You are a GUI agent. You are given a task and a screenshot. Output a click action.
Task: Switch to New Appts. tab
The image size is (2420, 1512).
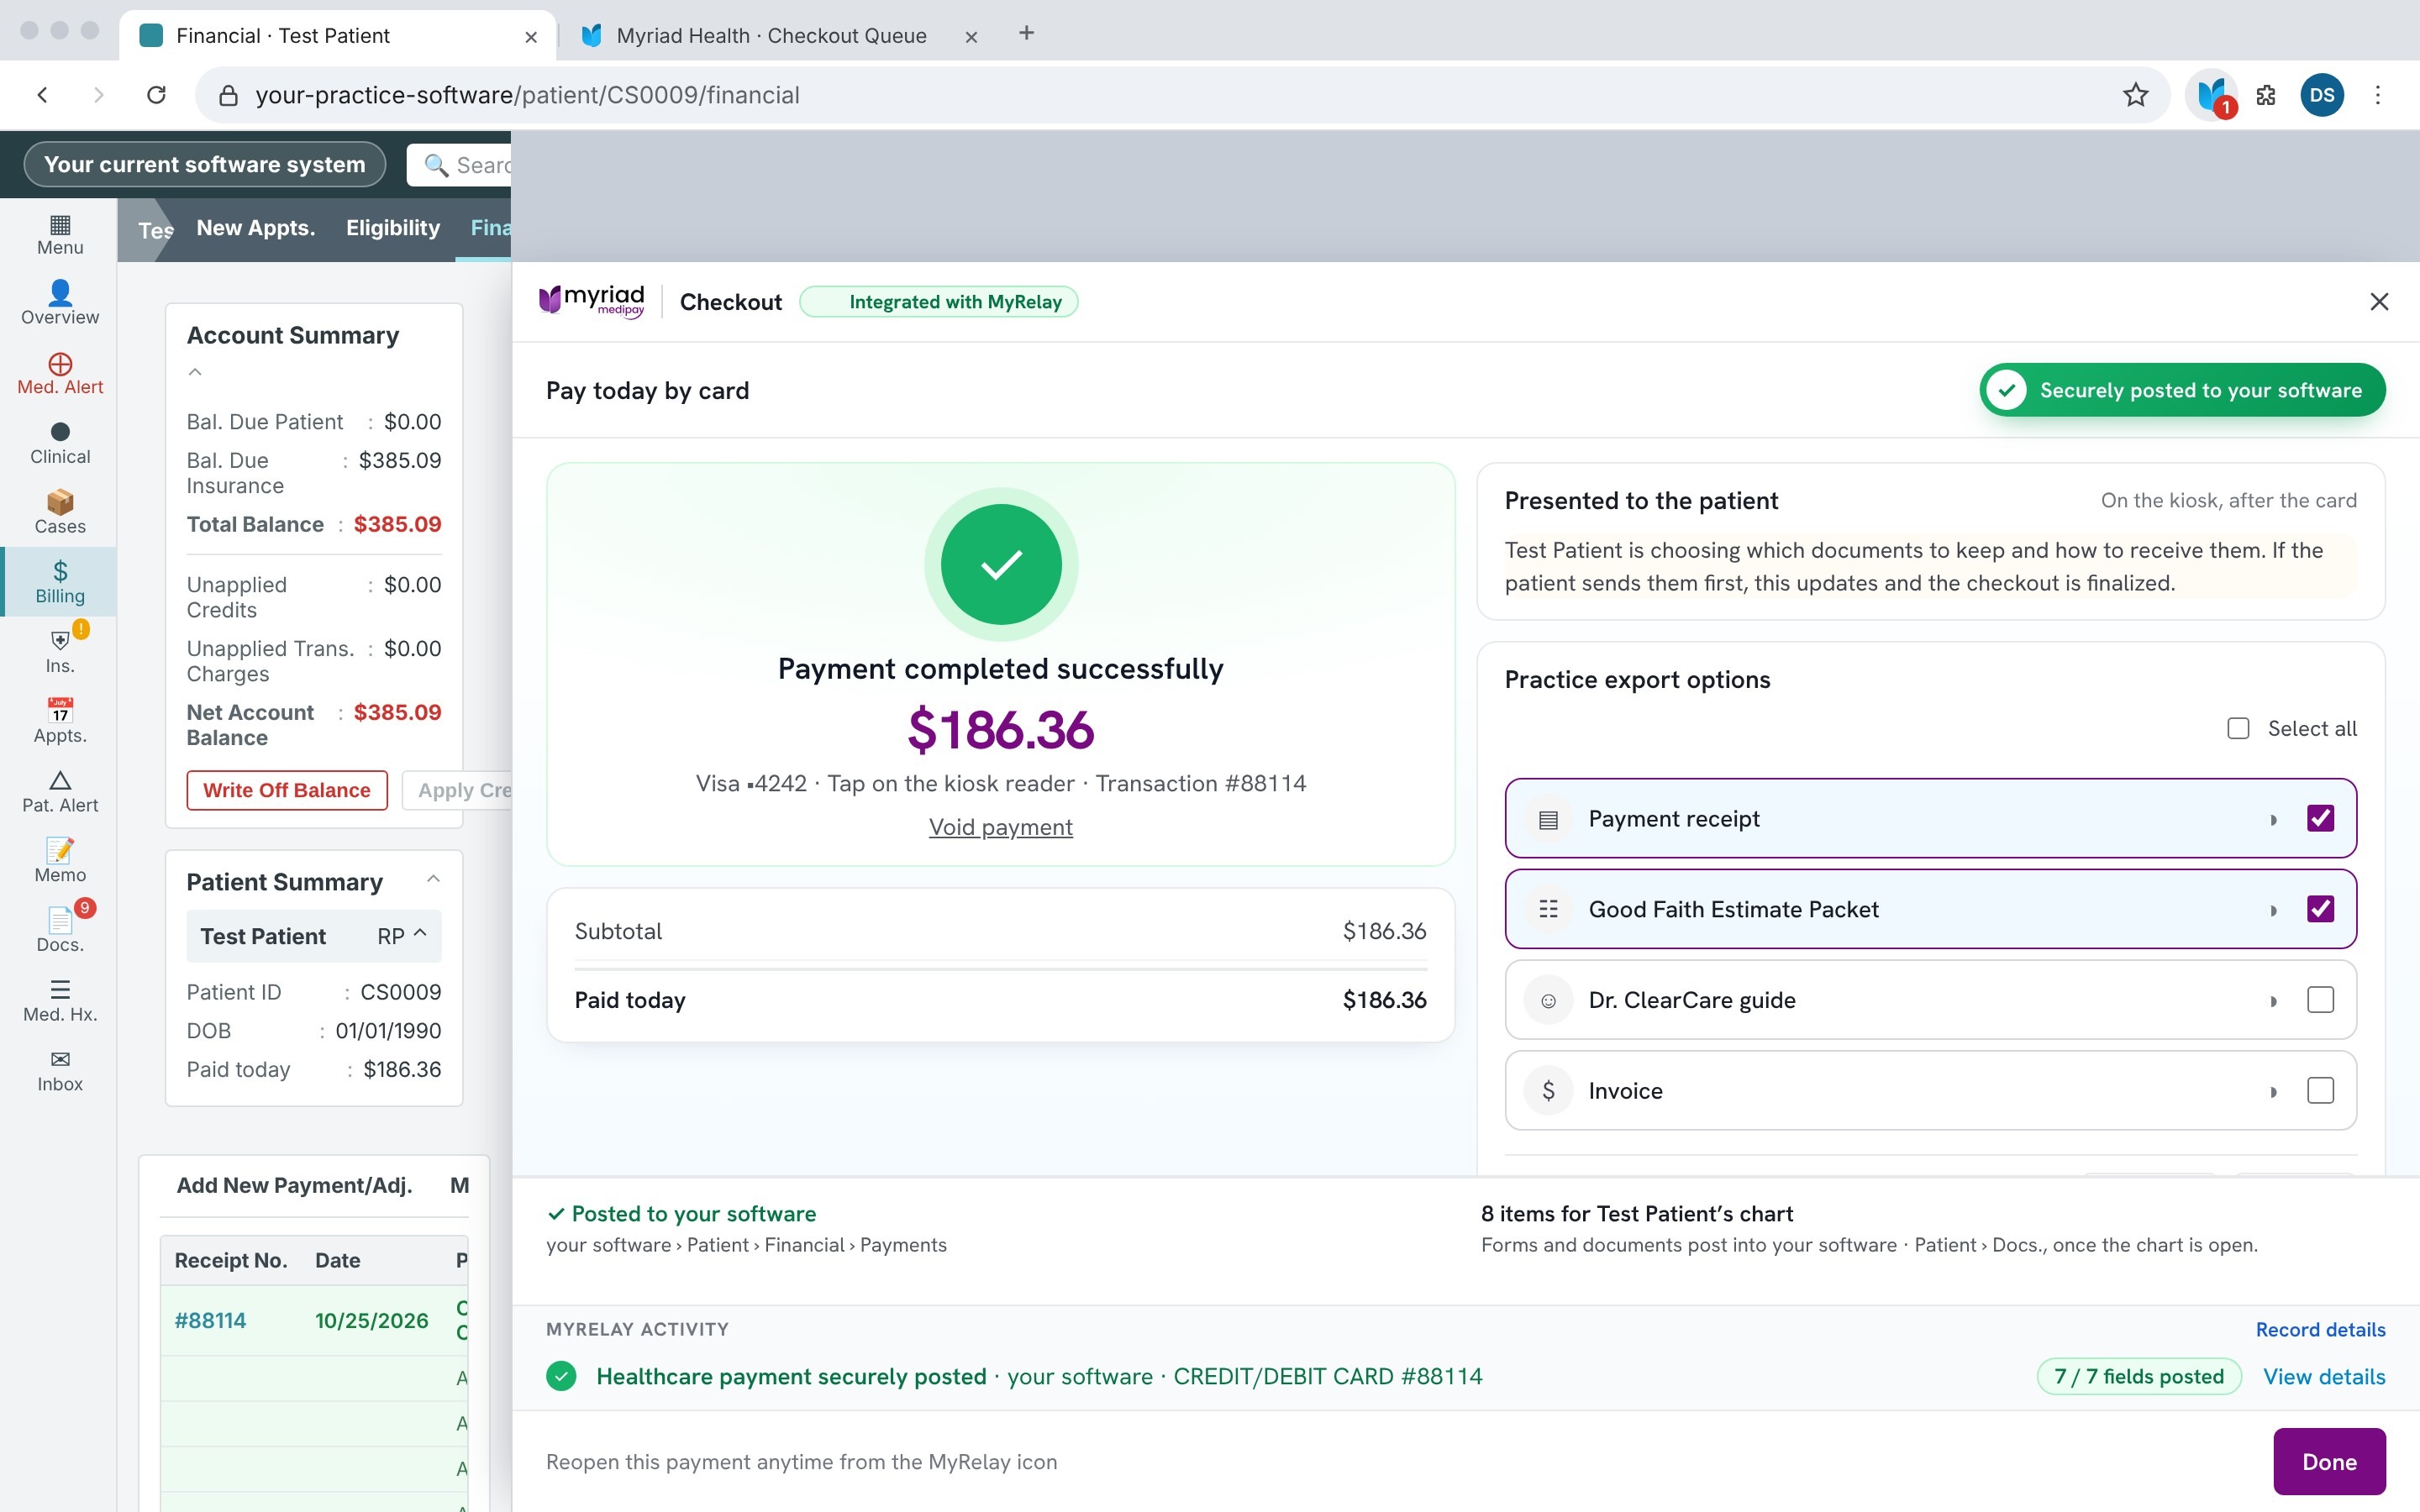tap(255, 228)
